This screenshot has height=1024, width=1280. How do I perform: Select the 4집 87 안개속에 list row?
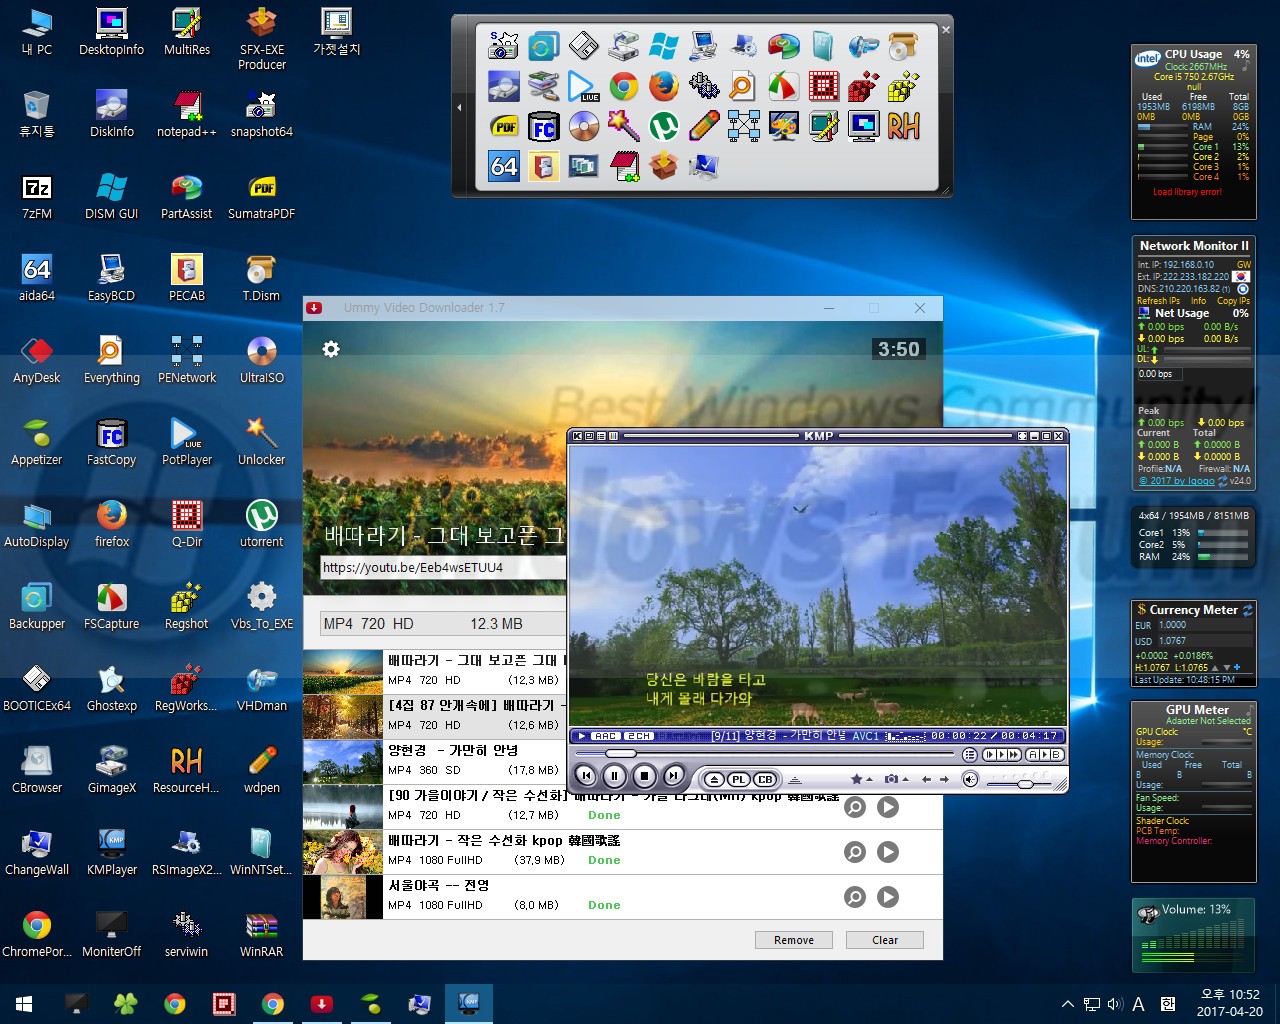tap(435, 717)
